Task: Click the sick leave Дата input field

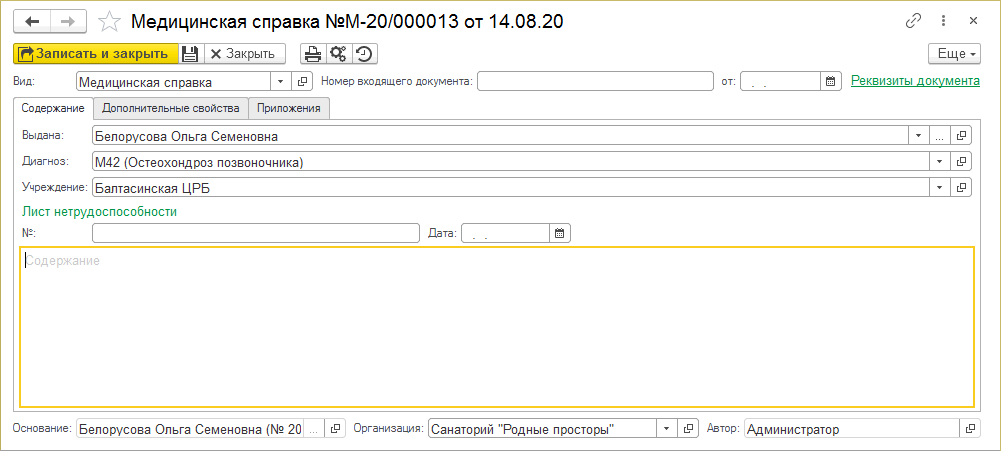Action: point(505,233)
